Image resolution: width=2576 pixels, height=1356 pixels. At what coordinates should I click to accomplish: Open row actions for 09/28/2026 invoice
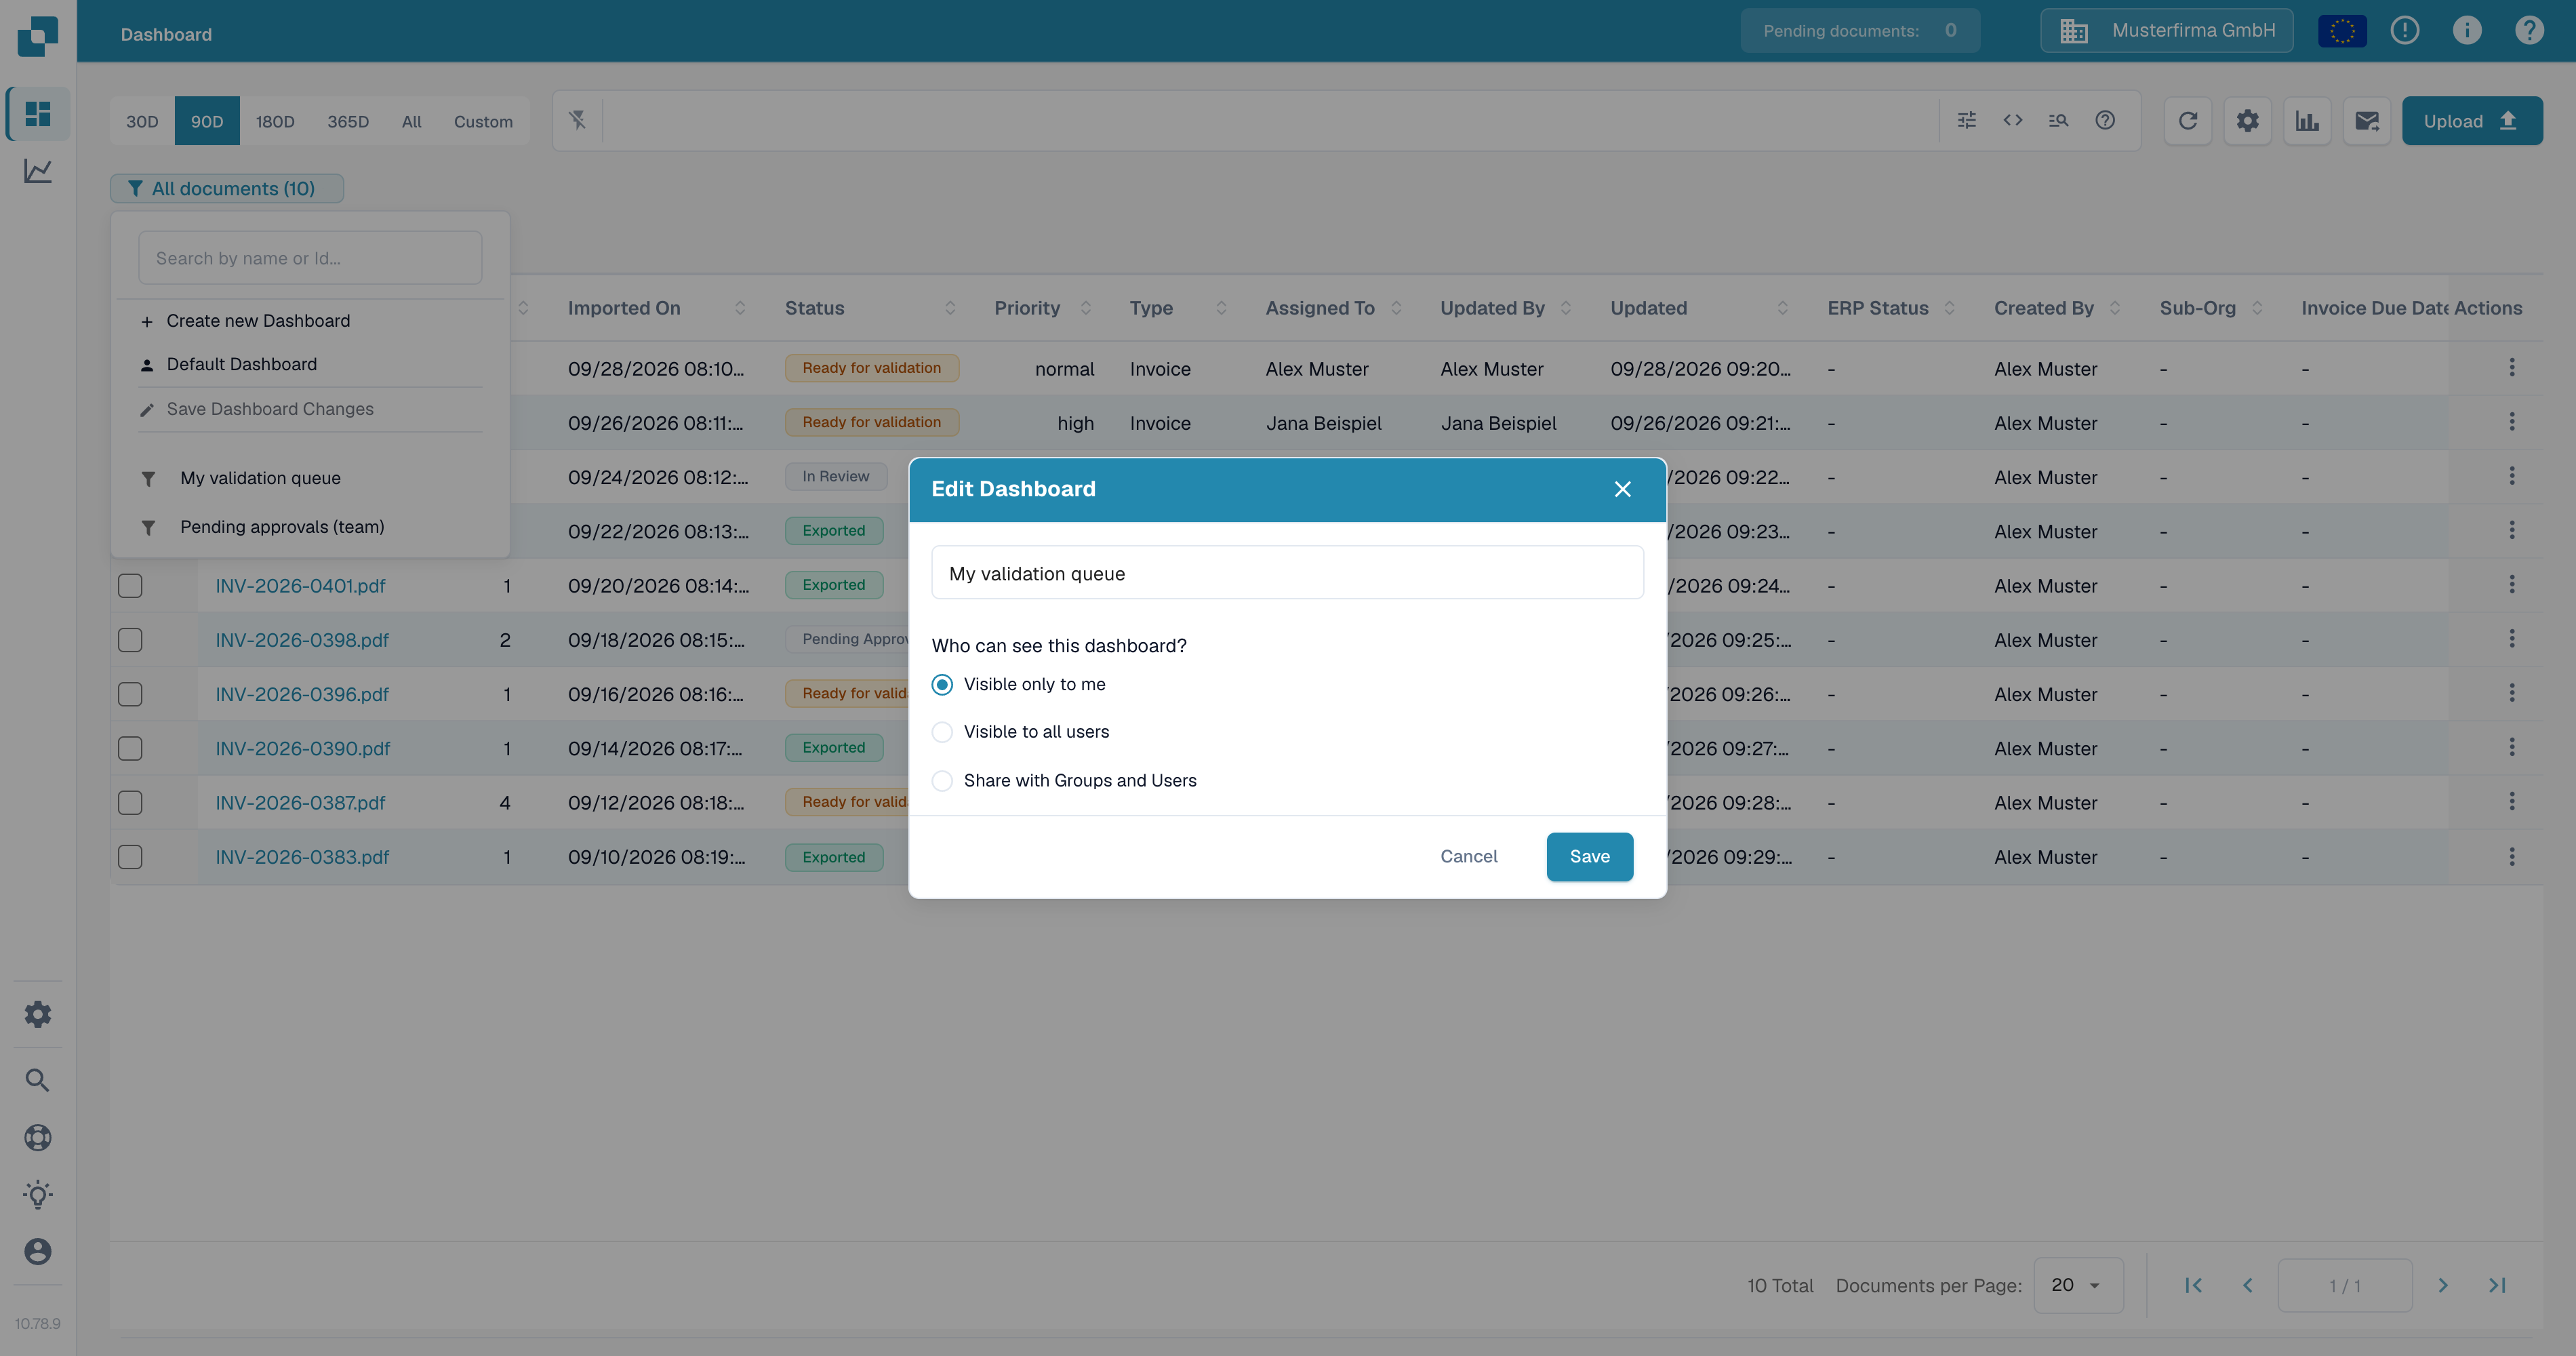pyautogui.click(x=2512, y=368)
